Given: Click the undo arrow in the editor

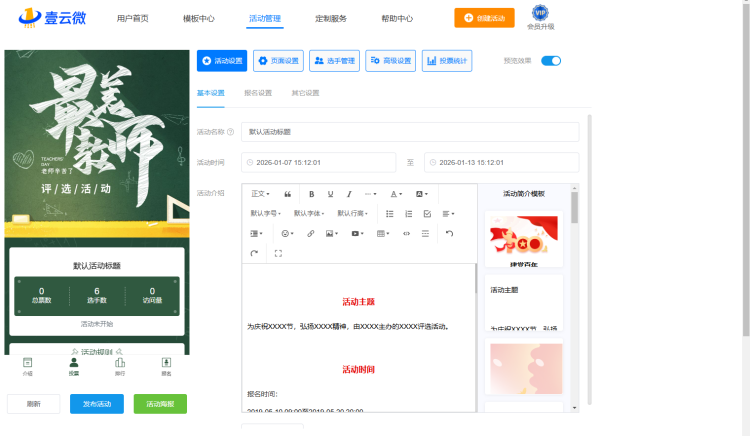Looking at the screenshot, I should click(449, 233).
